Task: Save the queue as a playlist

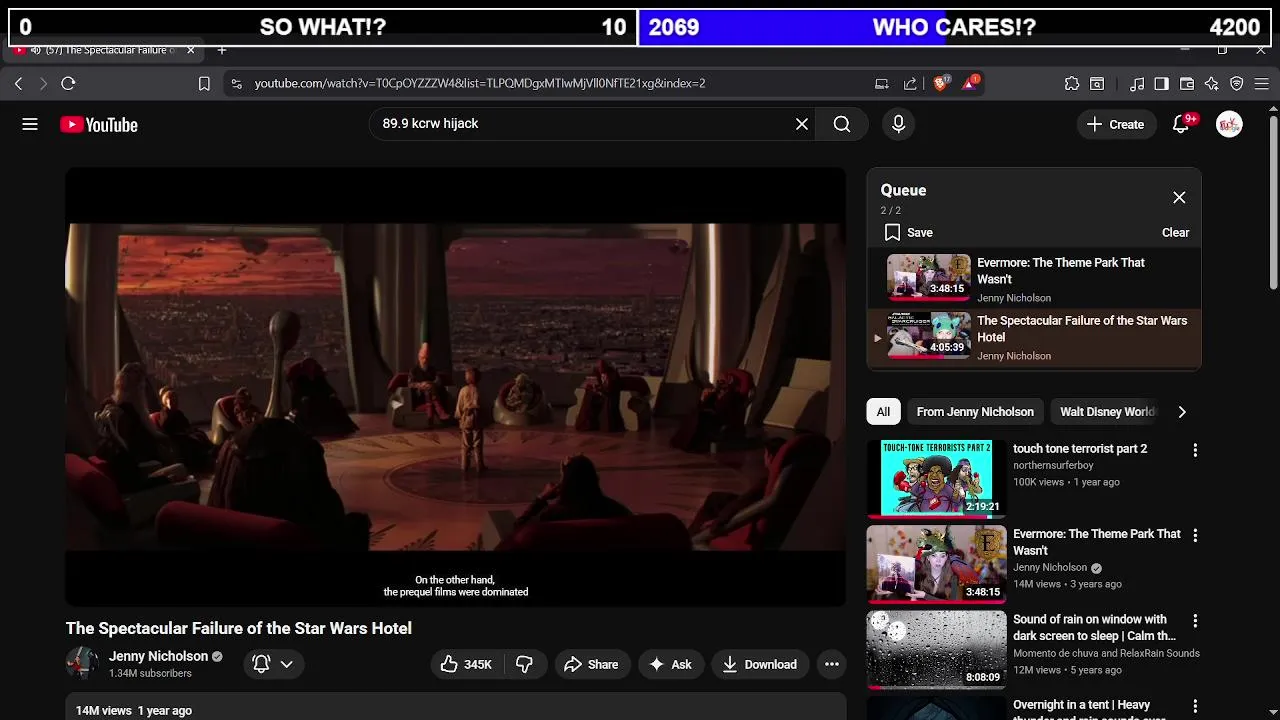Action: point(909,233)
